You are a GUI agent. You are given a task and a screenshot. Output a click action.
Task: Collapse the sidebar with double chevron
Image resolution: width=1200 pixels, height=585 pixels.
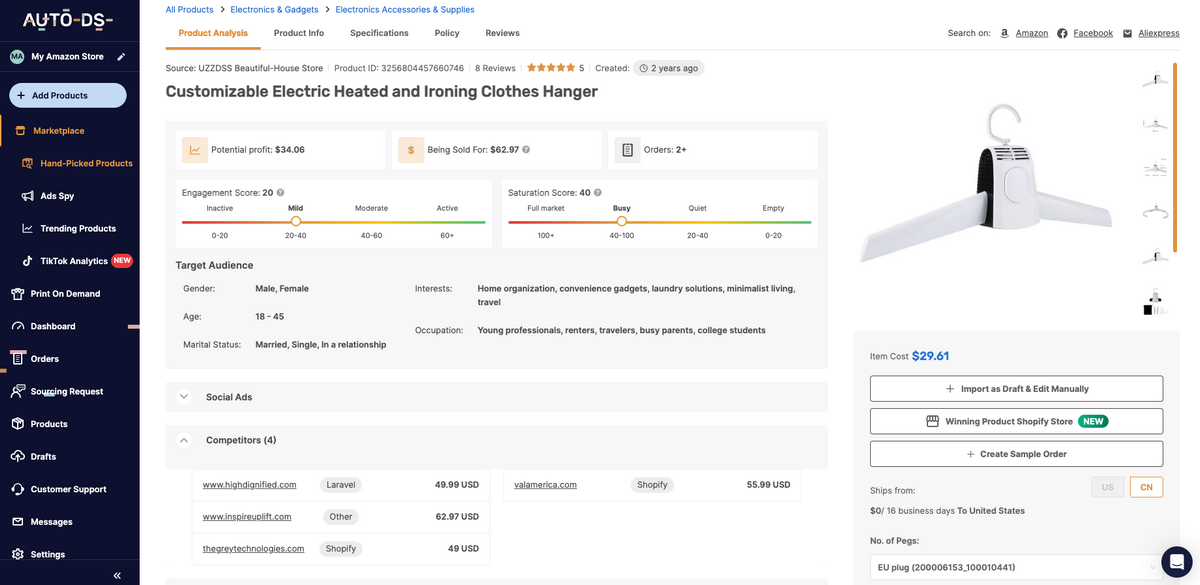(117, 576)
